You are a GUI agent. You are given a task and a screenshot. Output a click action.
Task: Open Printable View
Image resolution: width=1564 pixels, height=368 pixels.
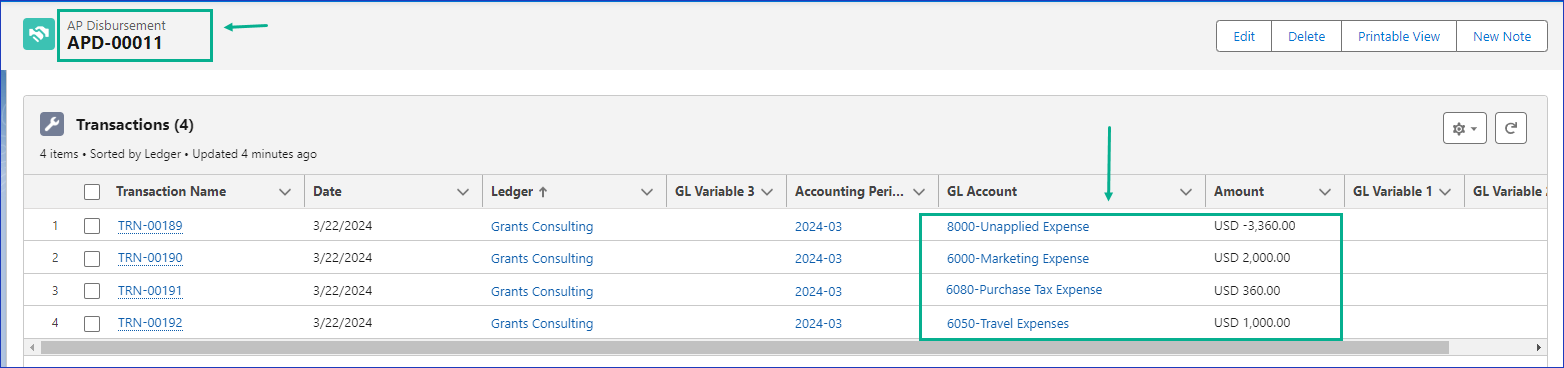1399,36
